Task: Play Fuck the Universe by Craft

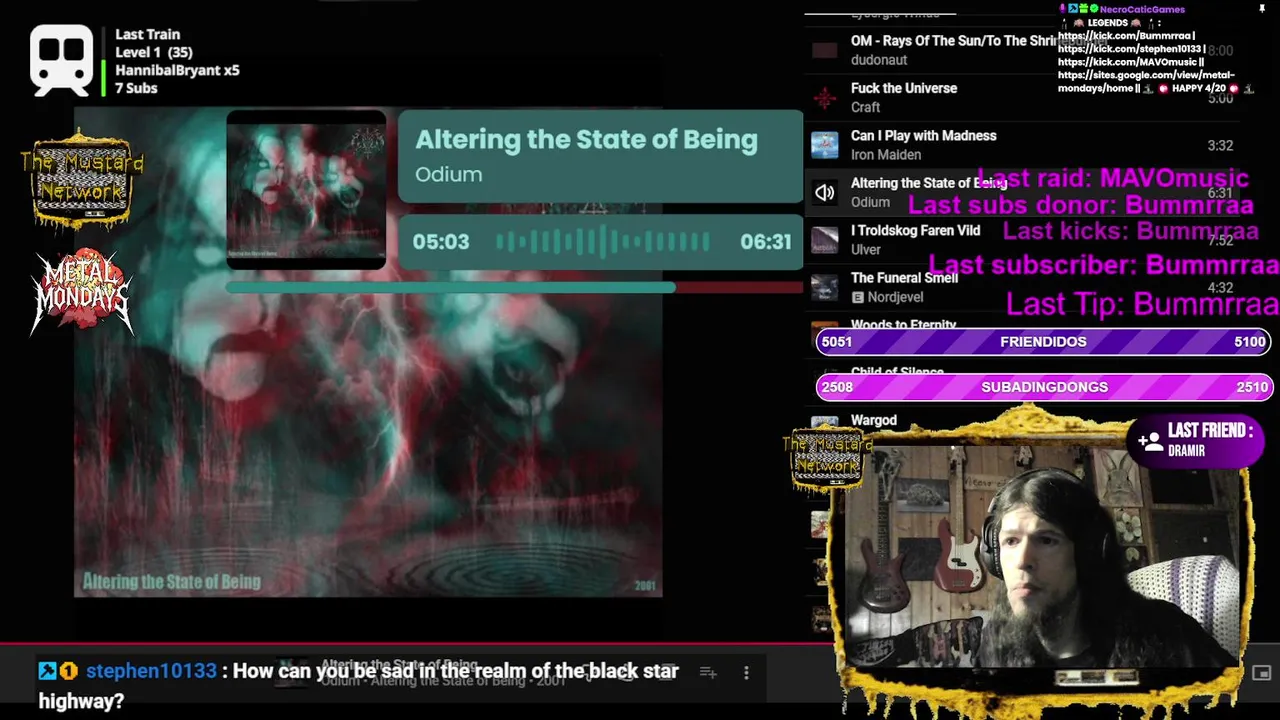Action: click(1020, 97)
